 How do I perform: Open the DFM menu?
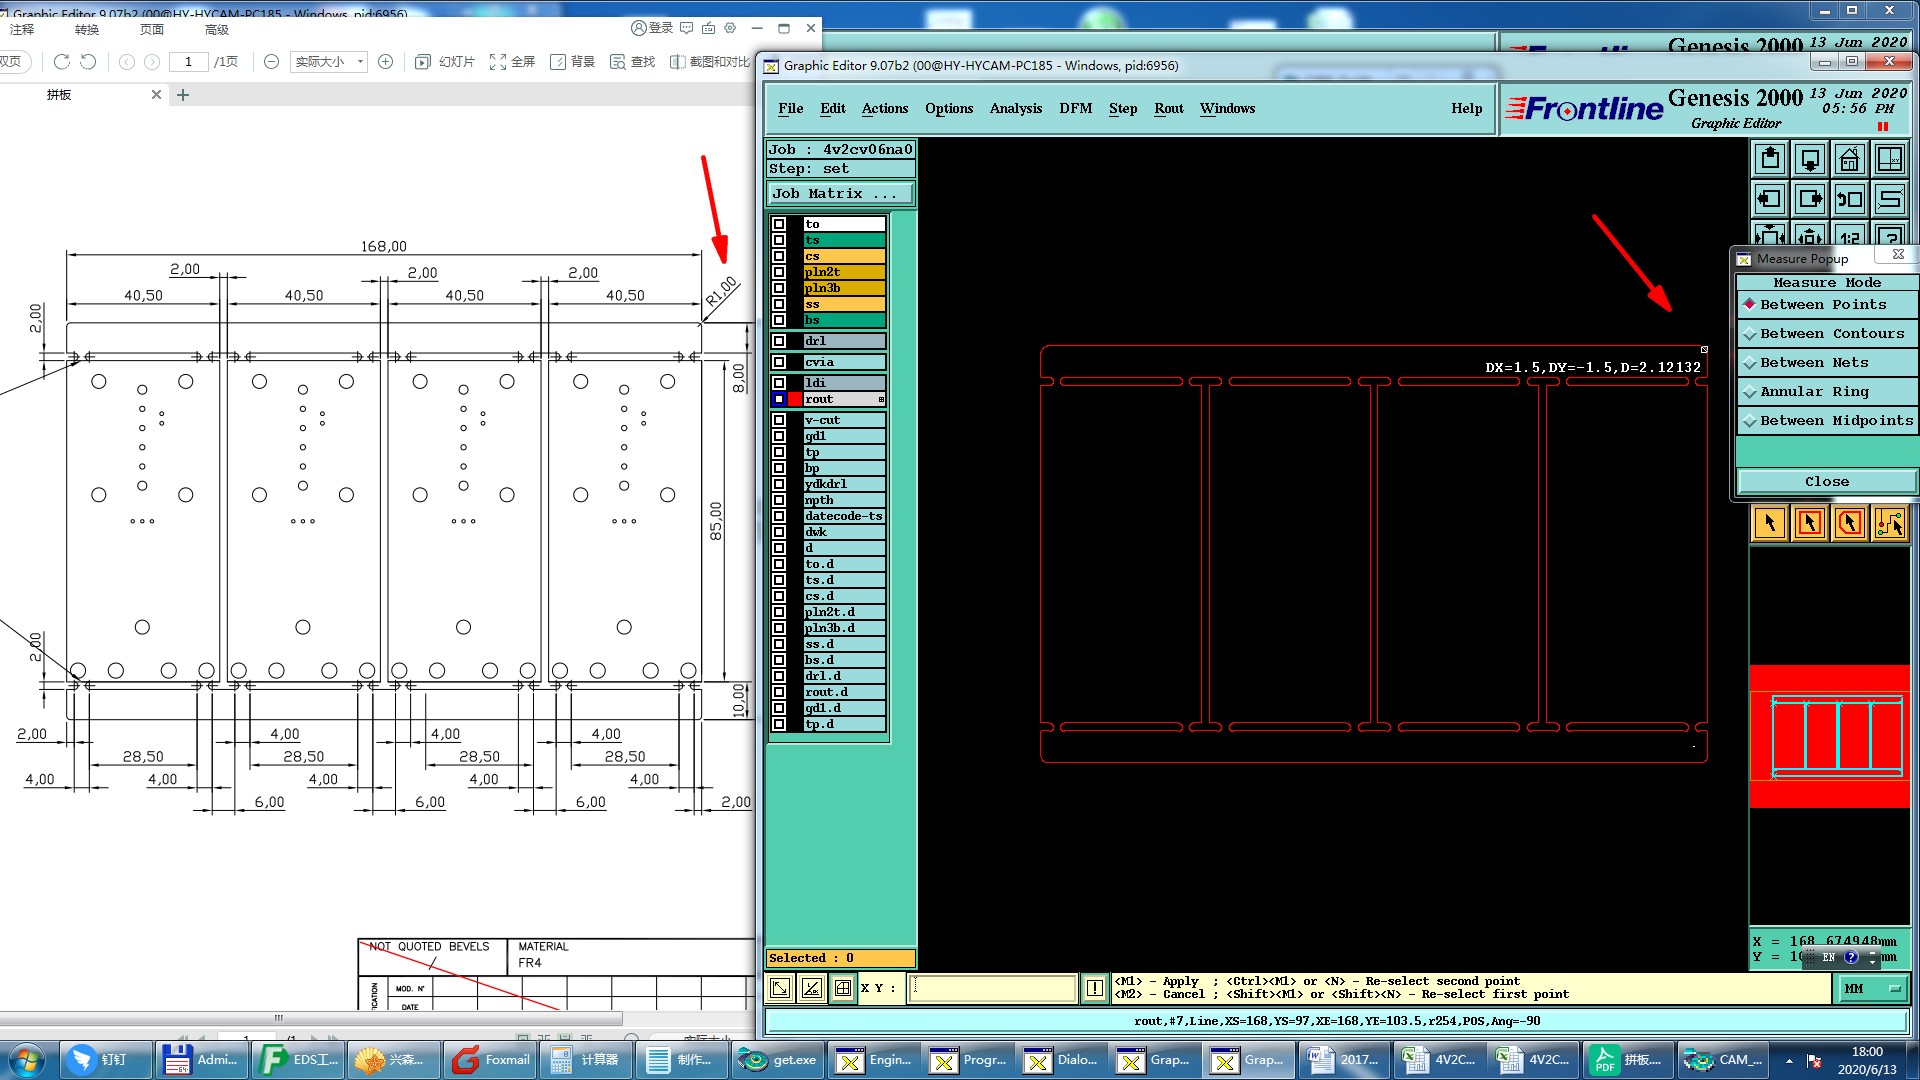(x=1075, y=109)
